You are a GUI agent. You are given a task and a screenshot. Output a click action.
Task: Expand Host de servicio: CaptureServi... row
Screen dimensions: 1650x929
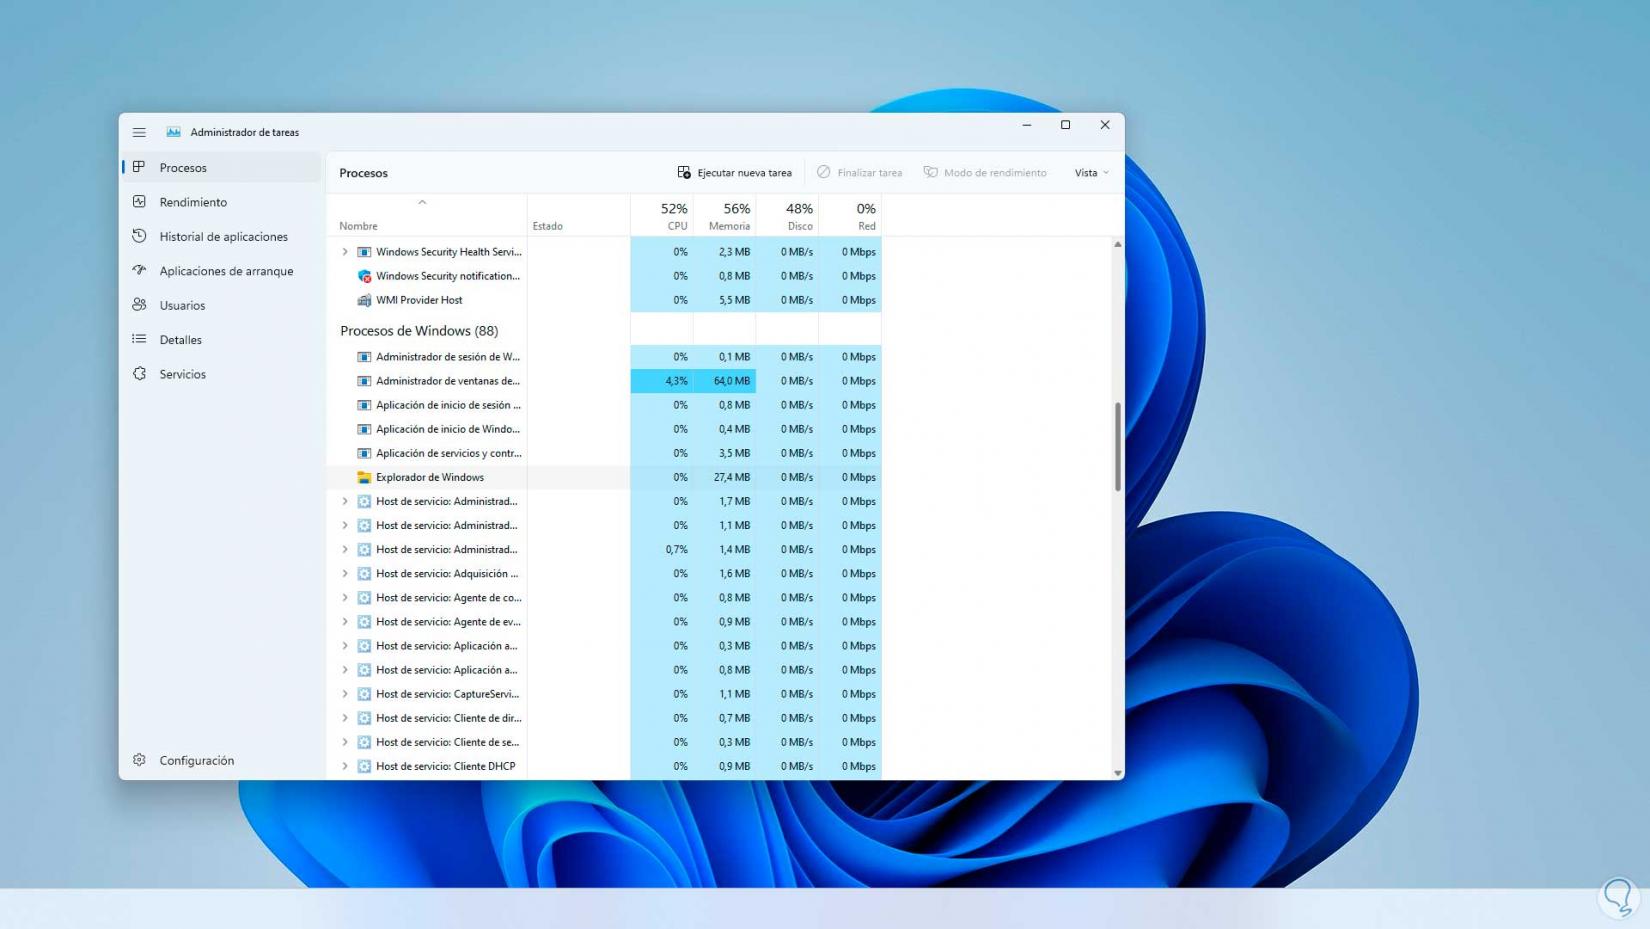[345, 694]
